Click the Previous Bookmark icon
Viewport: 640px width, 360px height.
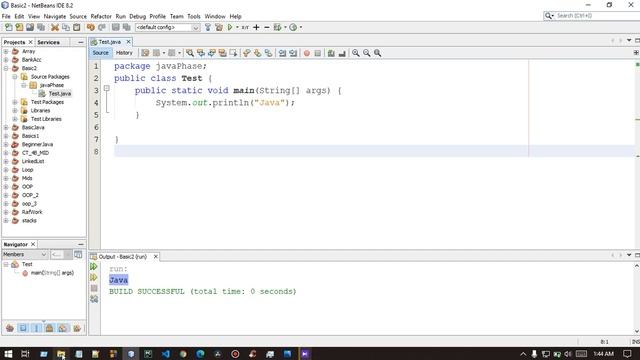(247, 53)
